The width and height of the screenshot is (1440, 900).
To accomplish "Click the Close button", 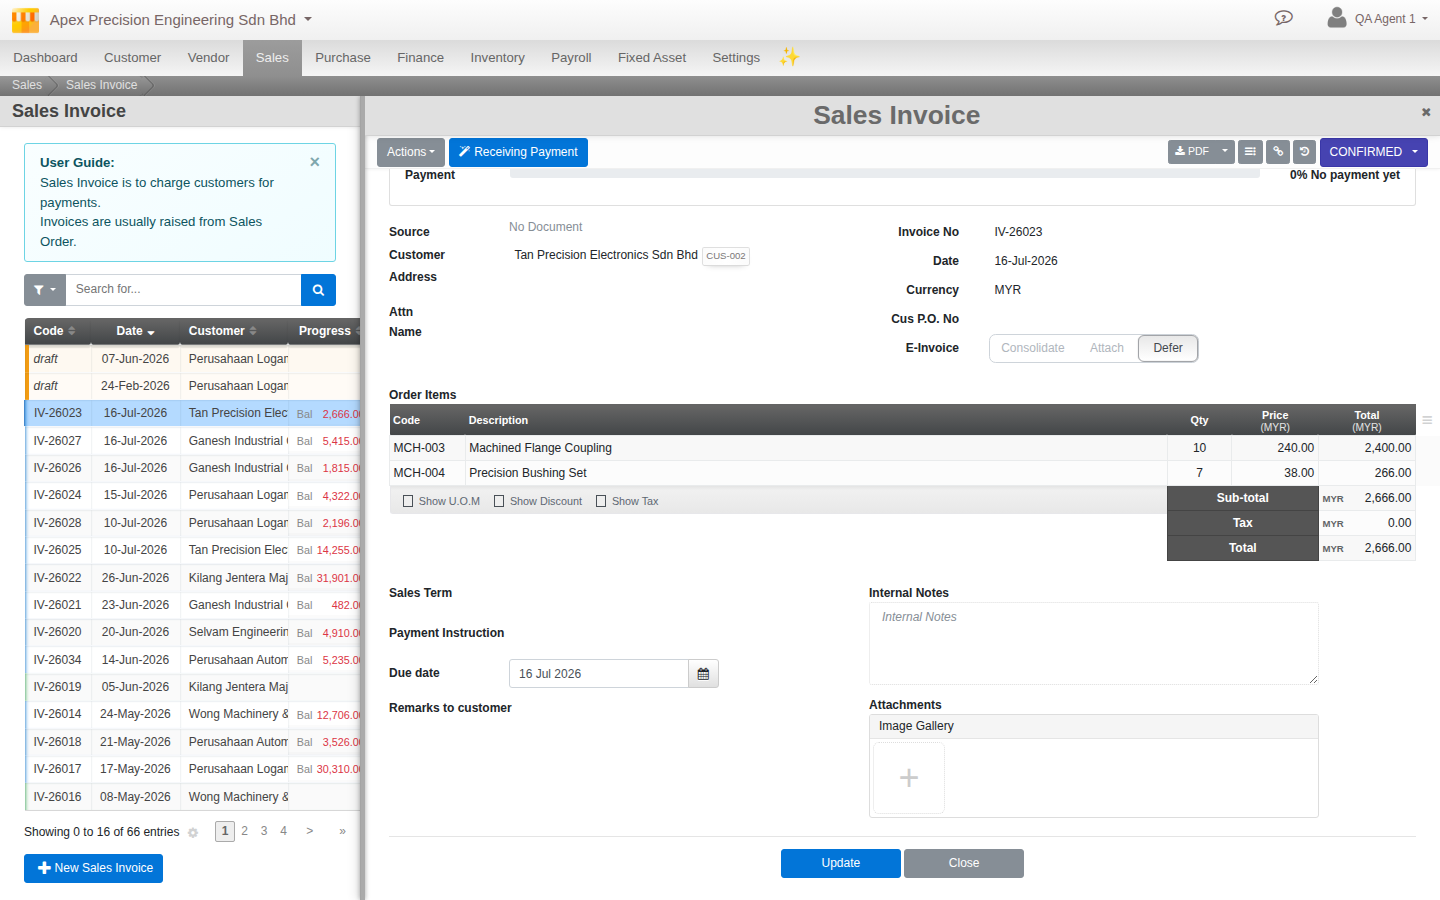I will [x=964, y=863].
